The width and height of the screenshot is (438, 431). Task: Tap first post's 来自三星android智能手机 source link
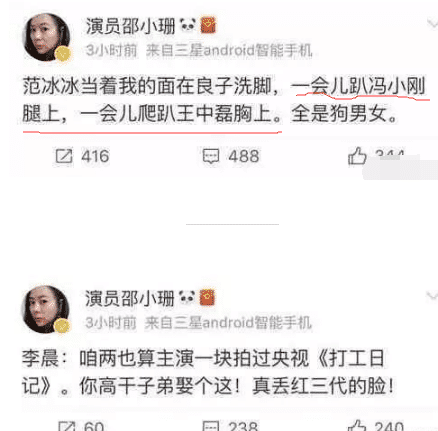[x=229, y=50]
